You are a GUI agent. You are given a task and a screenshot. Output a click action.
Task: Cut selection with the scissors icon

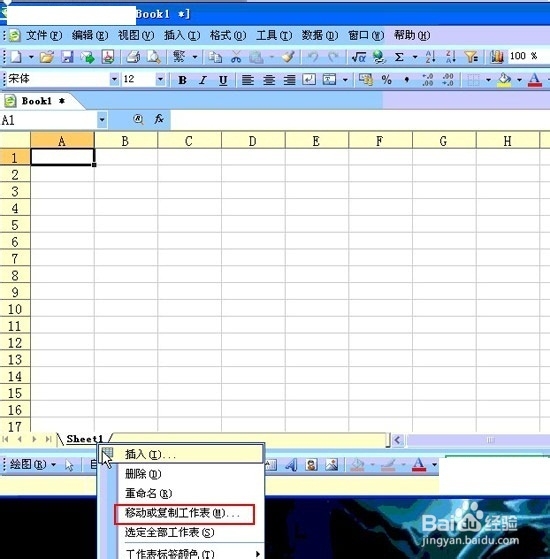pos(236,57)
